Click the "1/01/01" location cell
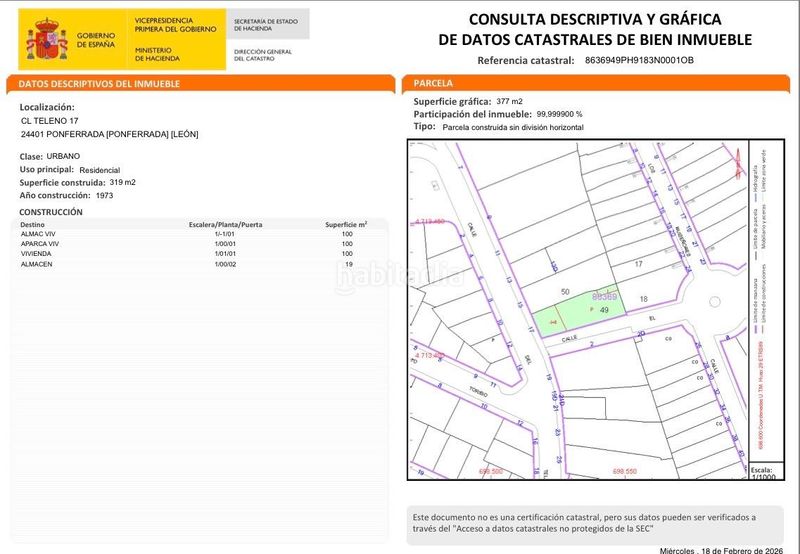Image resolution: width=800 pixels, height=554 pixels. click(x=225, y=254)
